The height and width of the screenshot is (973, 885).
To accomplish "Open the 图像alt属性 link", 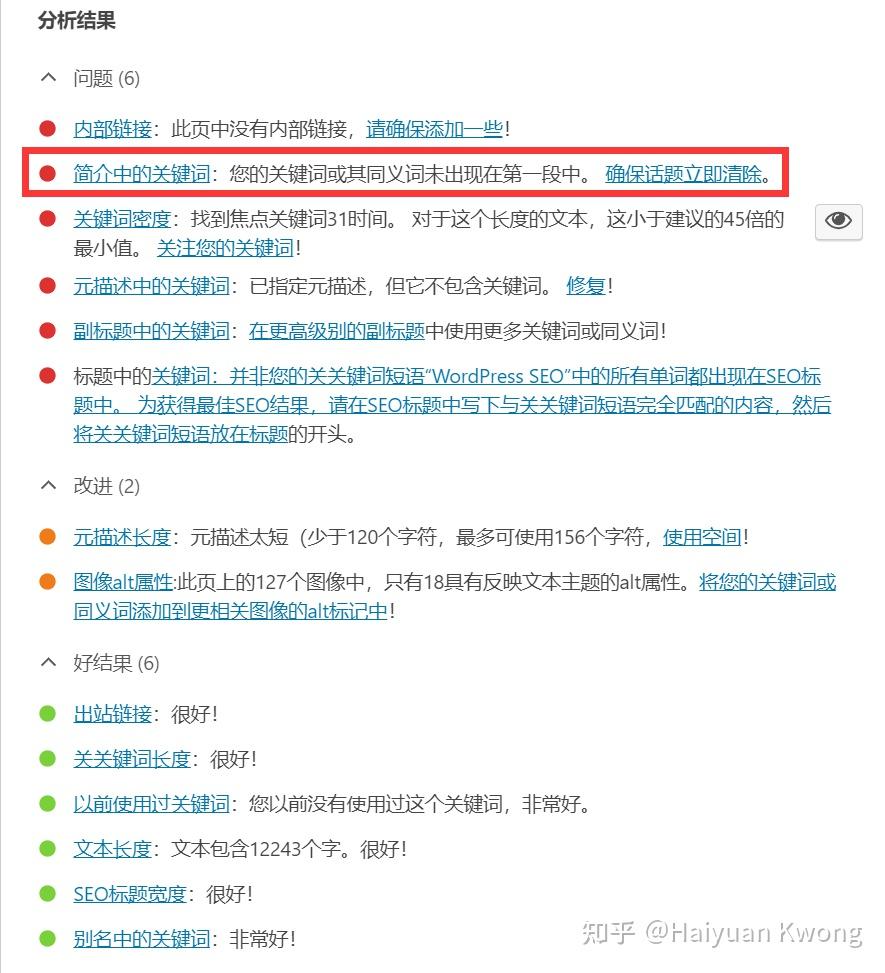I will [123, 582].
